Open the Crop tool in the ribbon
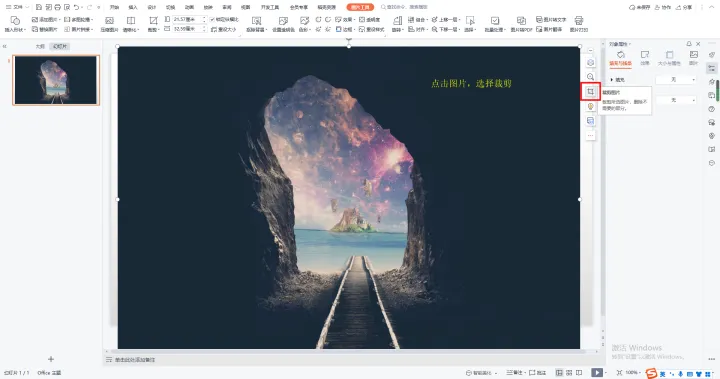Viewport: 720px width, 379px height. click(153, 21)
